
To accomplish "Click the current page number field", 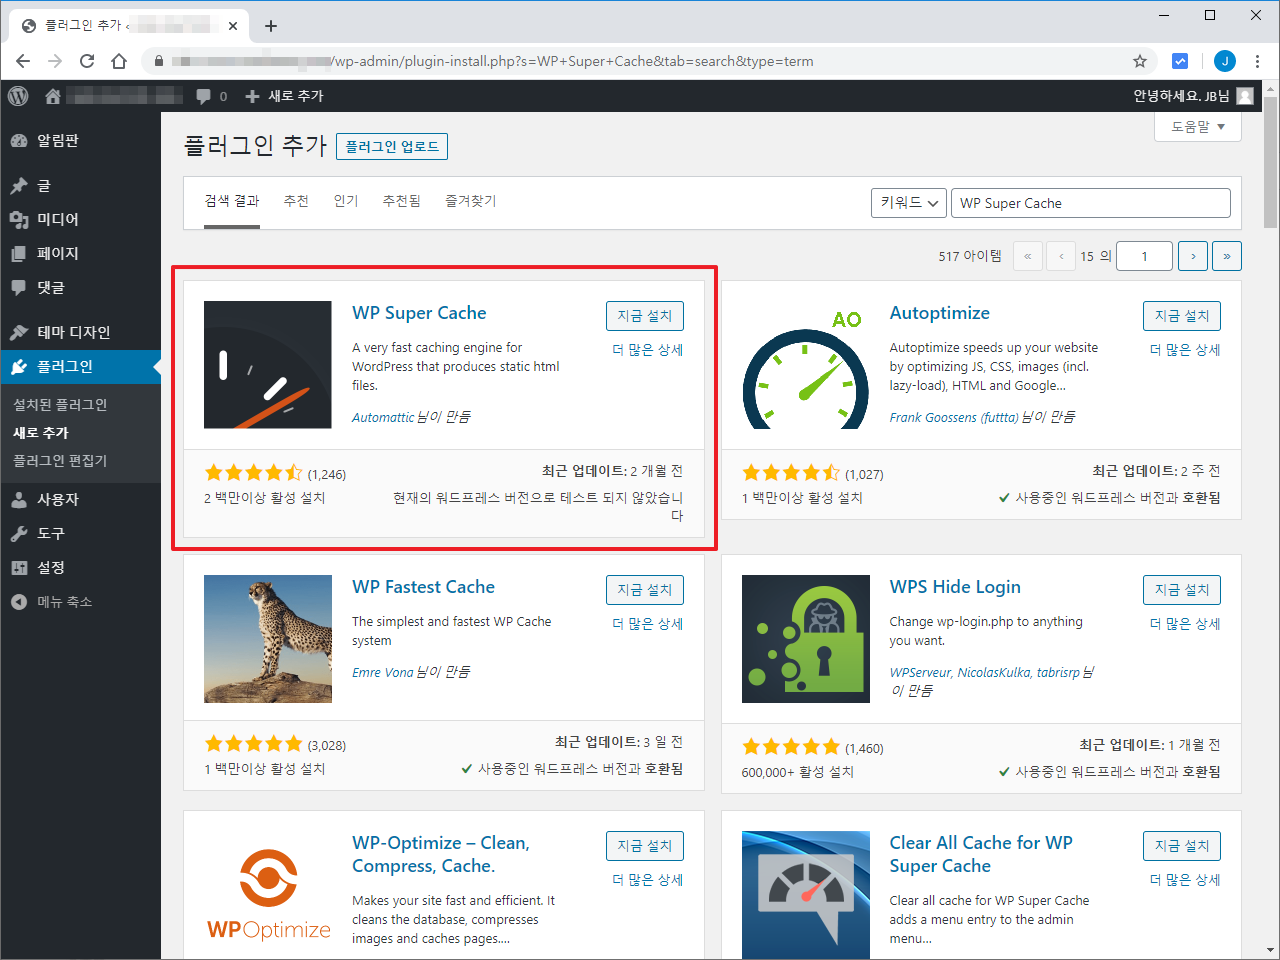I will [1145, 257].
